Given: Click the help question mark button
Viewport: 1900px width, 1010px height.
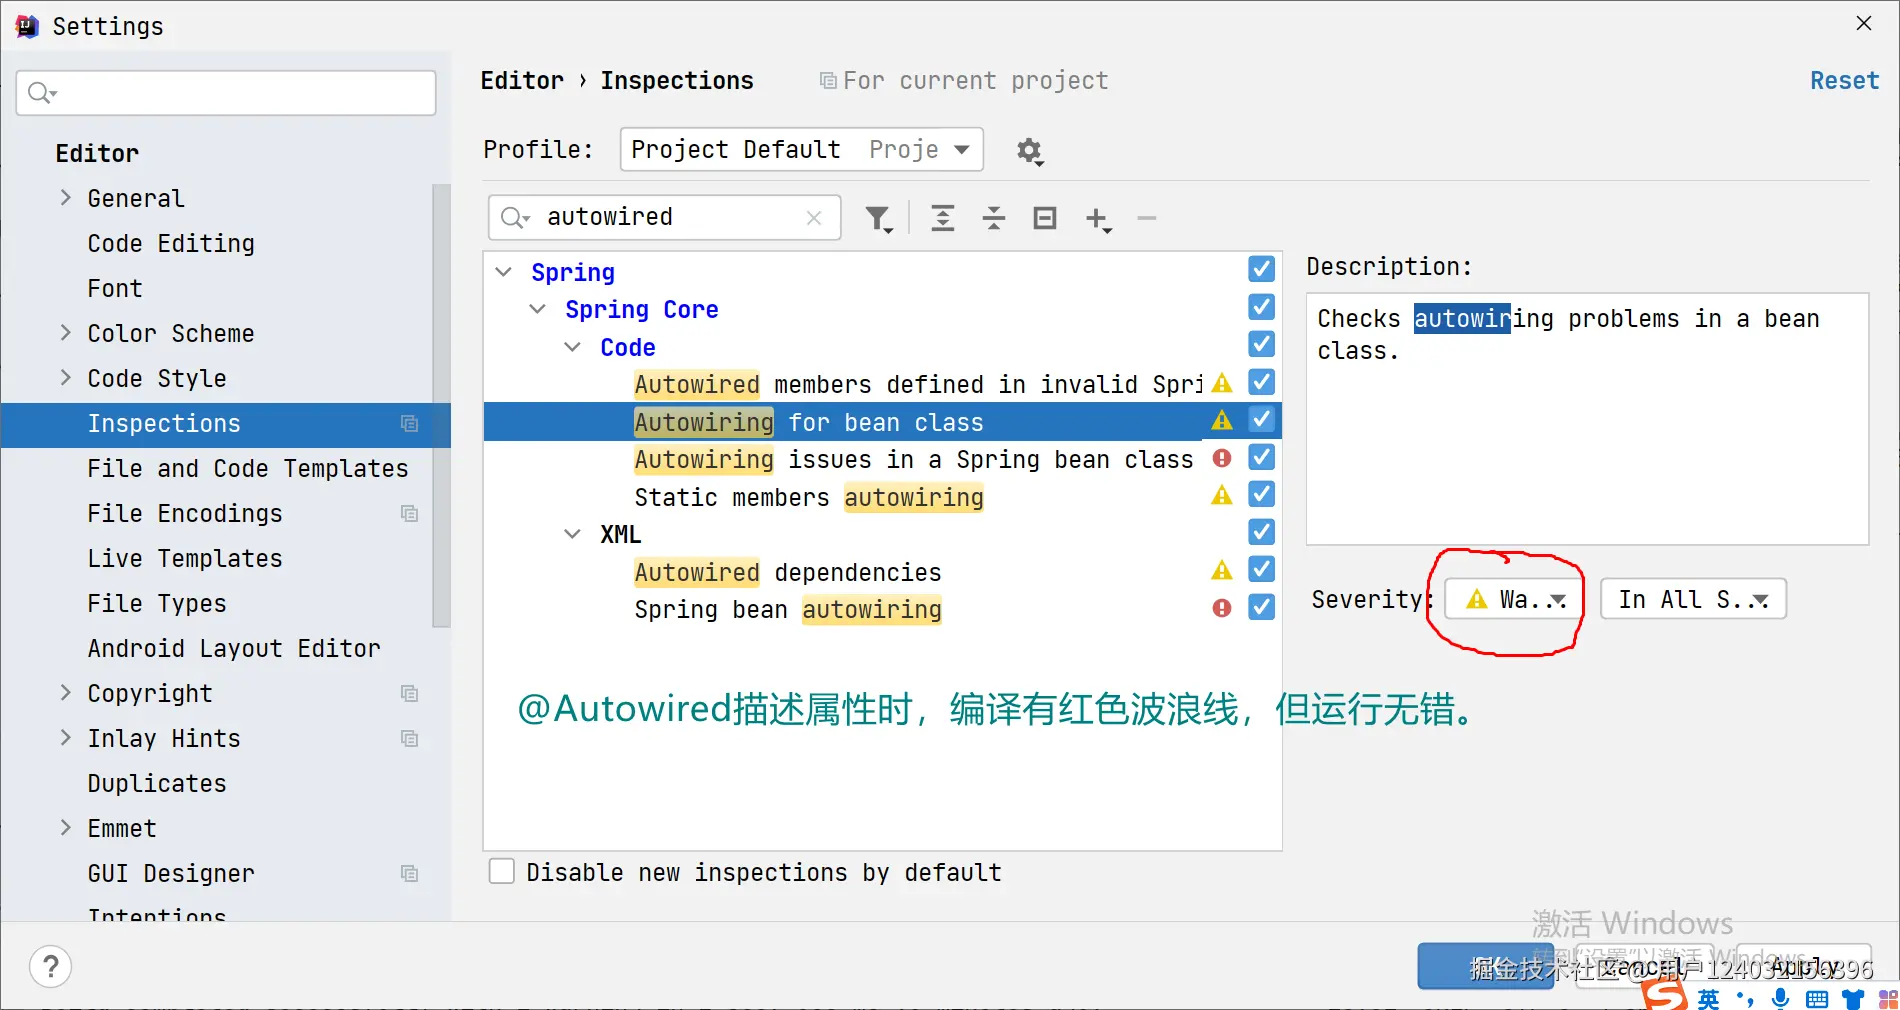Looking at the screenshot, I should click(51, 966).
